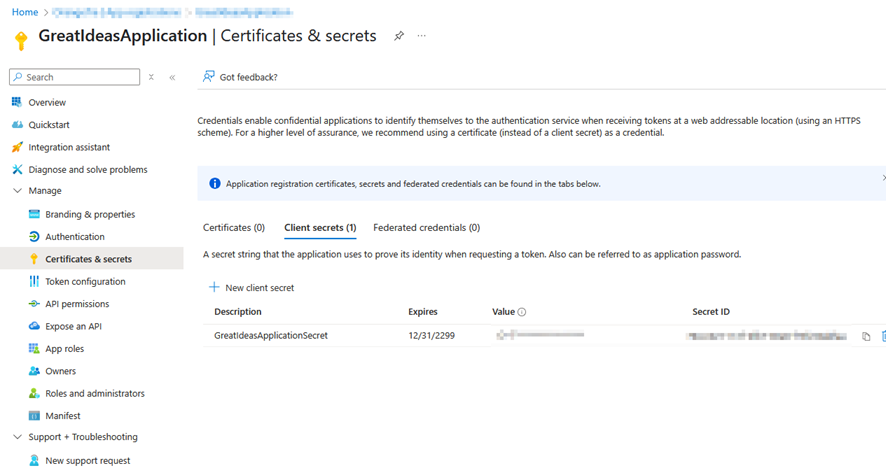The image size is (886, 475).
Task: Click the Owners people icon
Action: pyautogui.click(x=34, y=371)
